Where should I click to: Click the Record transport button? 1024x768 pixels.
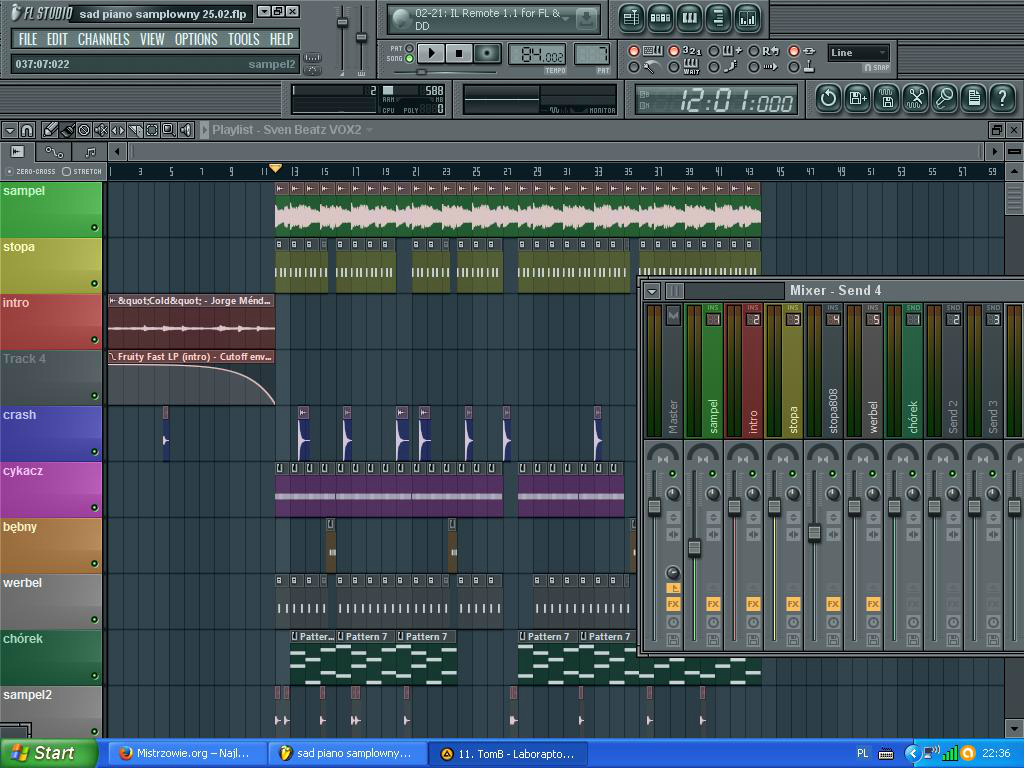click(487, 54)
